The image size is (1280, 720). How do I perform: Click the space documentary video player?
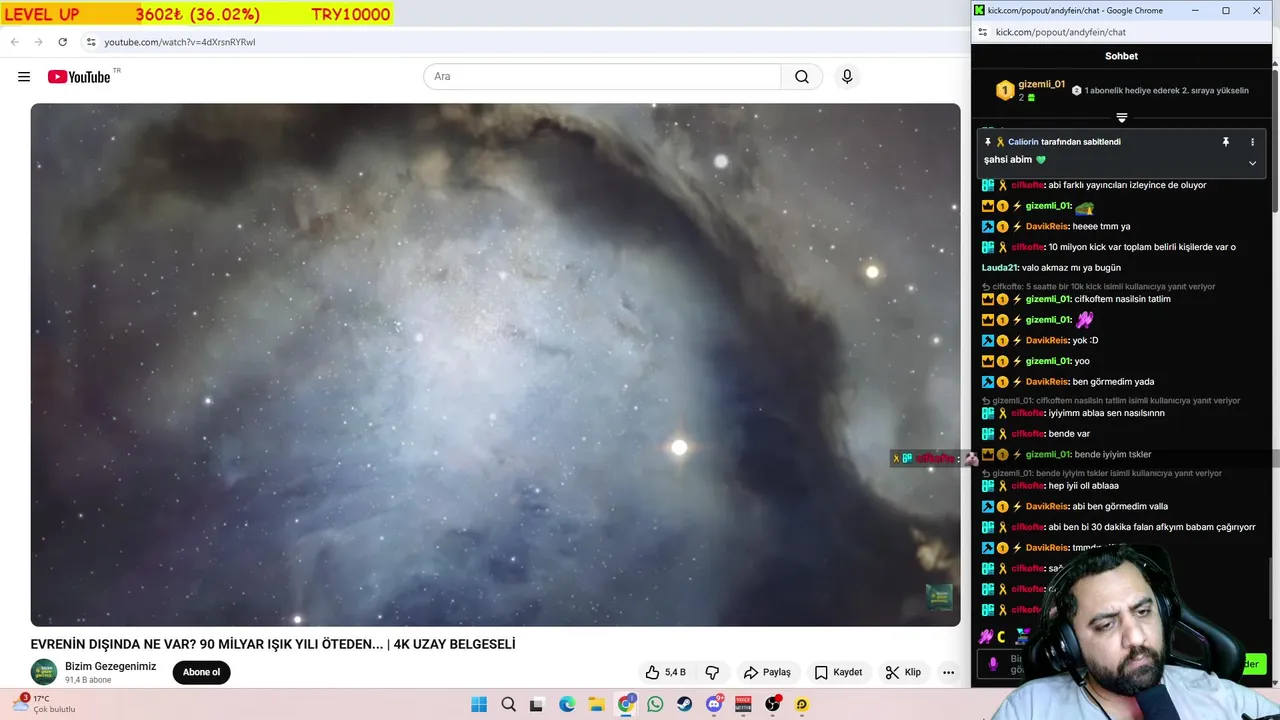coord(495,365)
